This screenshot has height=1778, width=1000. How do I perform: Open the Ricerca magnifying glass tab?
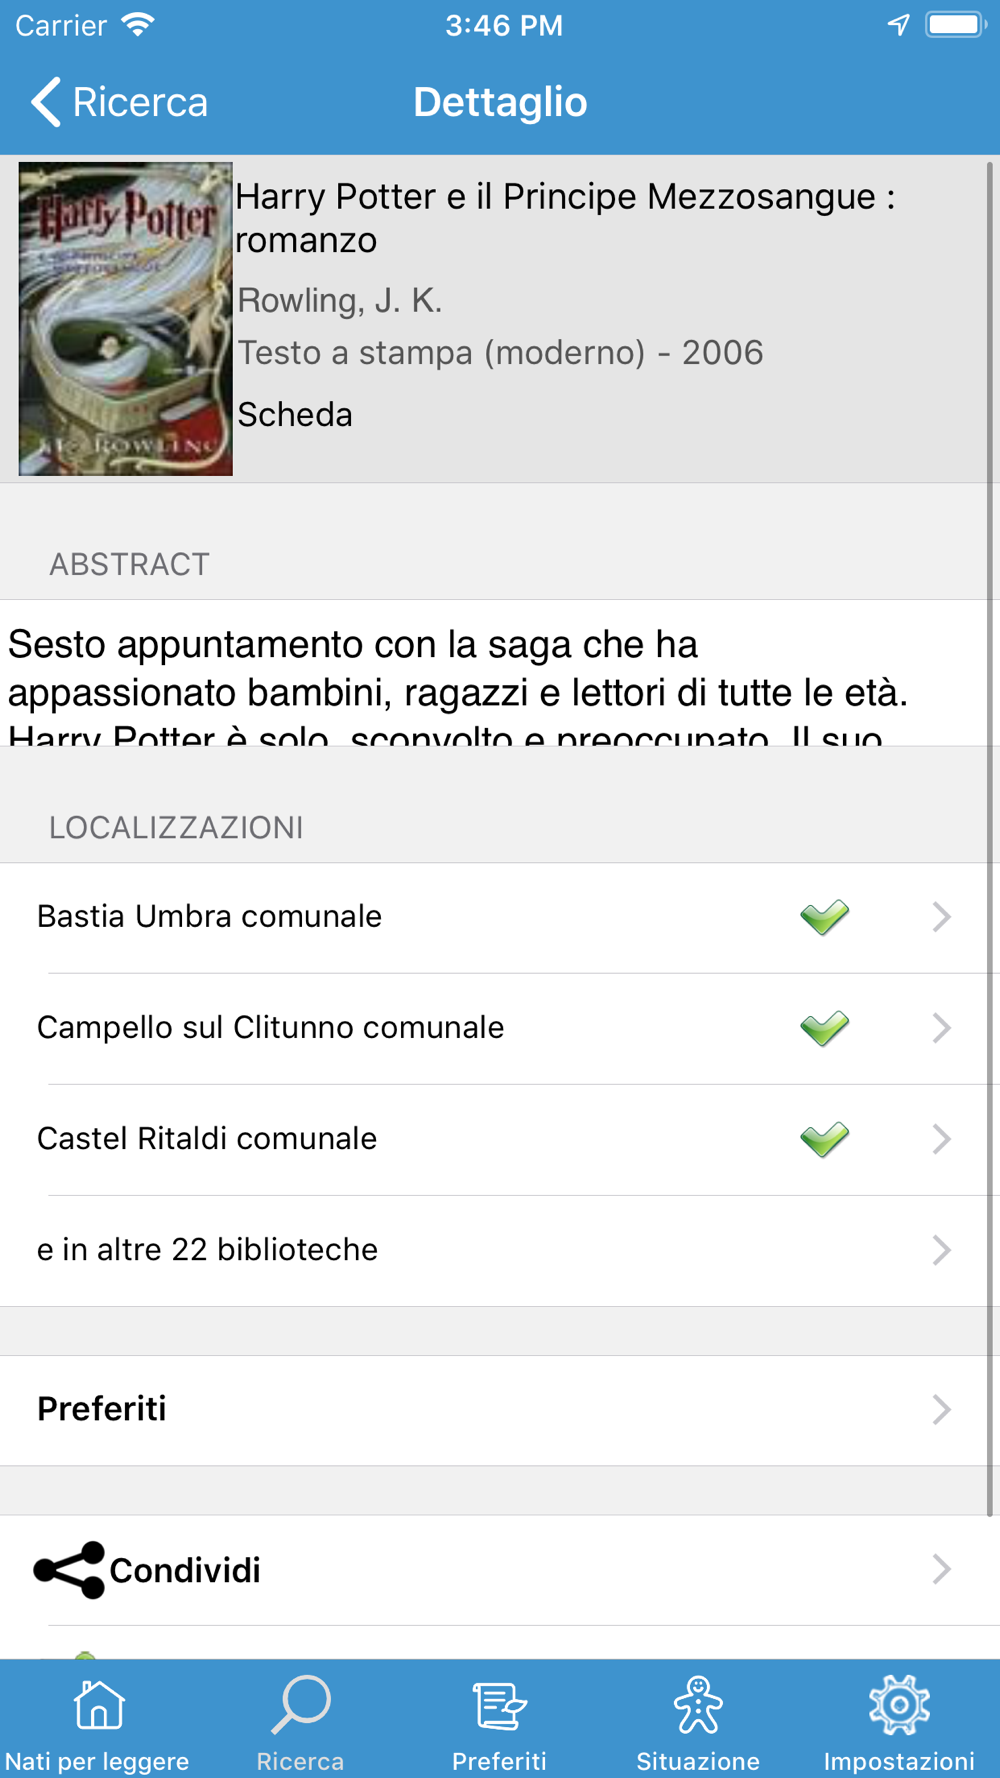click(300, 1705)
